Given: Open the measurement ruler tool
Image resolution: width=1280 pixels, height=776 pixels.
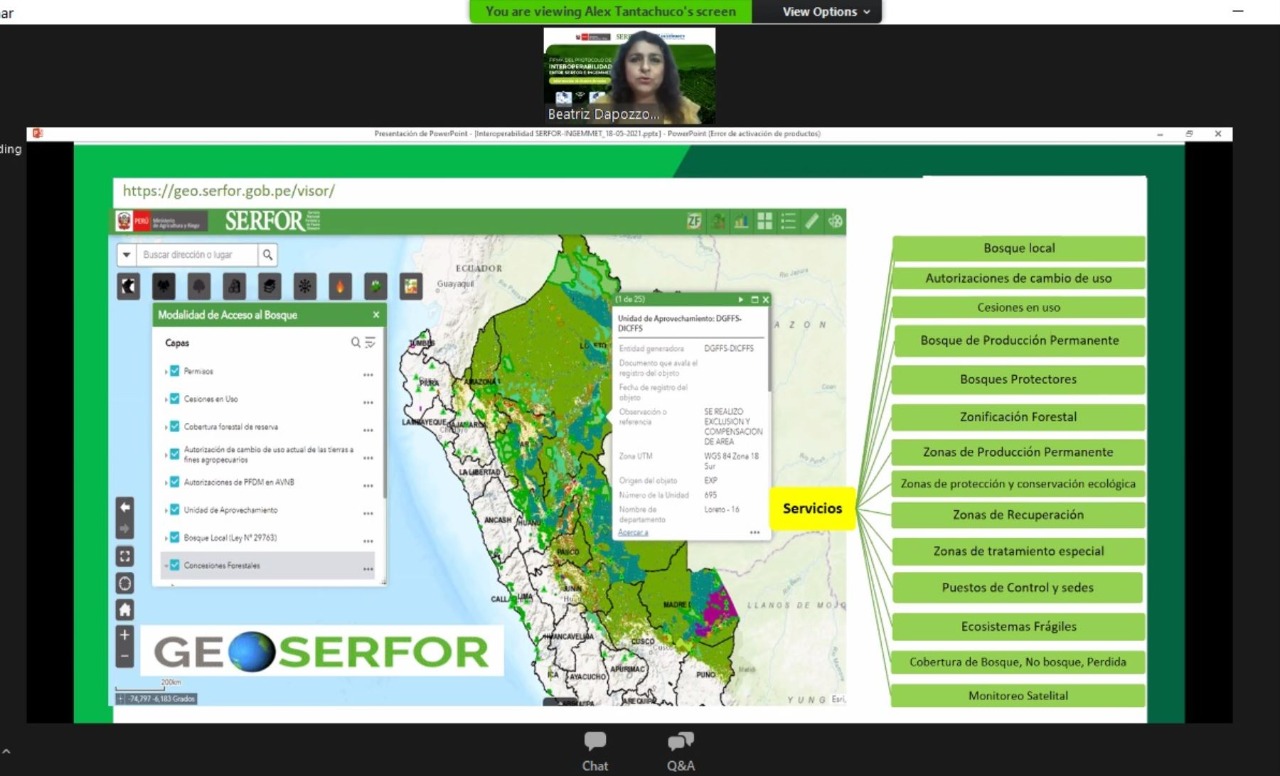Looking at the screenshot, I should [x=812, y=221].
